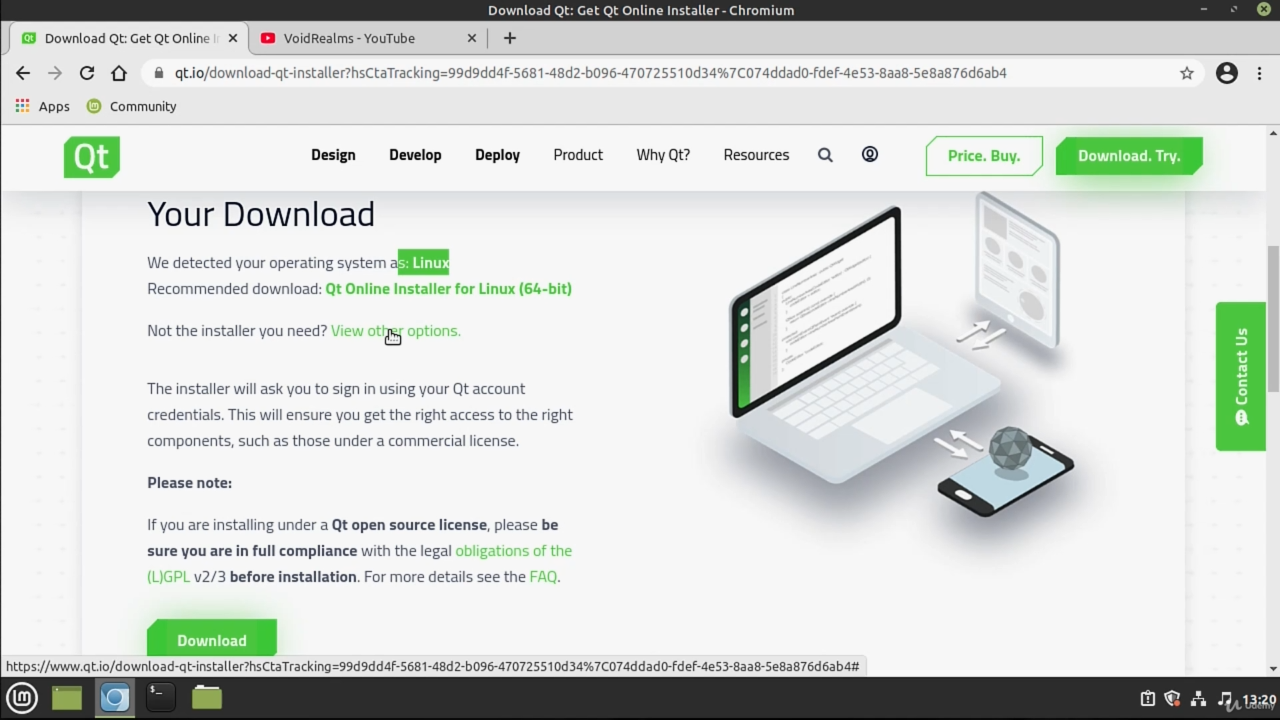Click the Price. Buy. button
This screenshot has height=720, width=1280.
coord(984,156)
